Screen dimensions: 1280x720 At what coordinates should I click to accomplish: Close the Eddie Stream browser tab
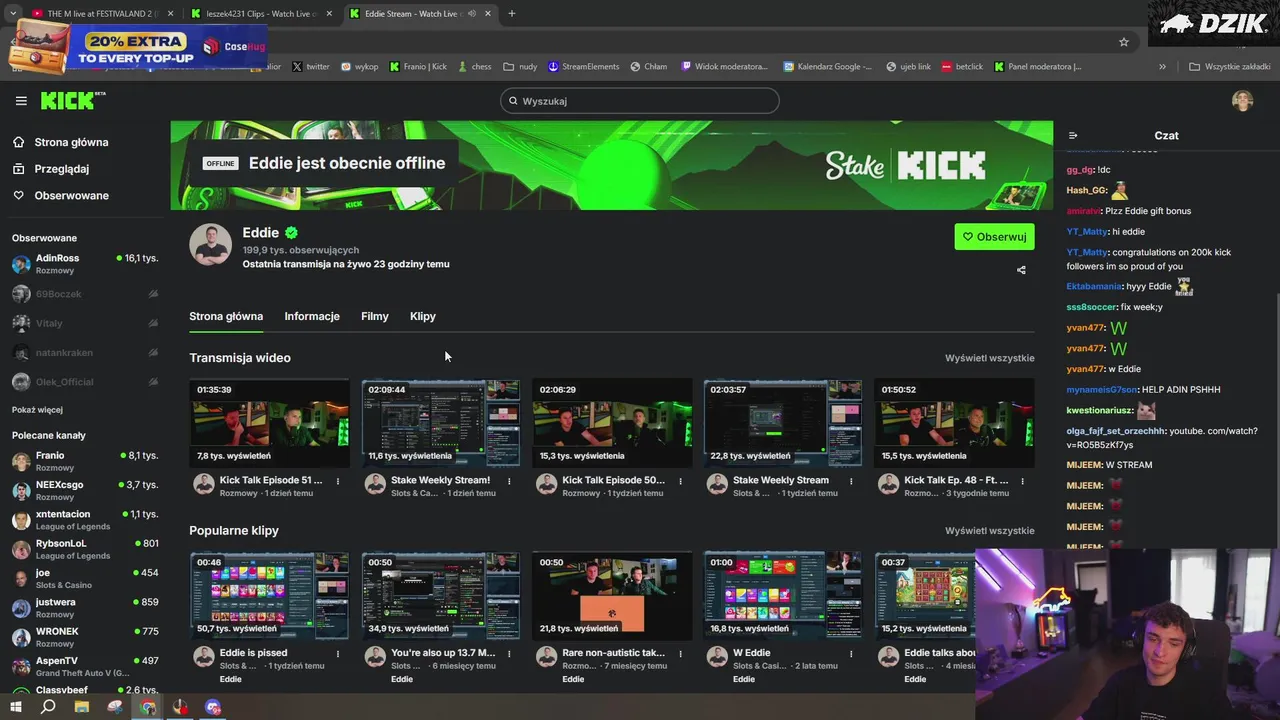pos(487,14)
